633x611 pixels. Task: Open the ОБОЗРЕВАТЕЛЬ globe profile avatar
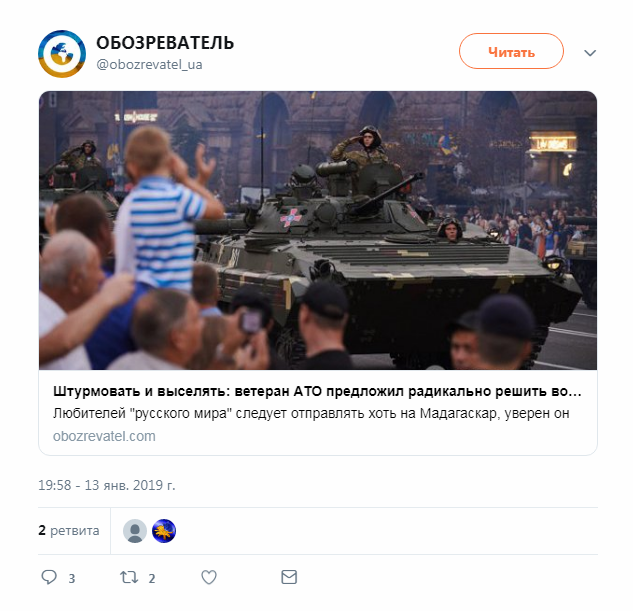pos(62,54)
